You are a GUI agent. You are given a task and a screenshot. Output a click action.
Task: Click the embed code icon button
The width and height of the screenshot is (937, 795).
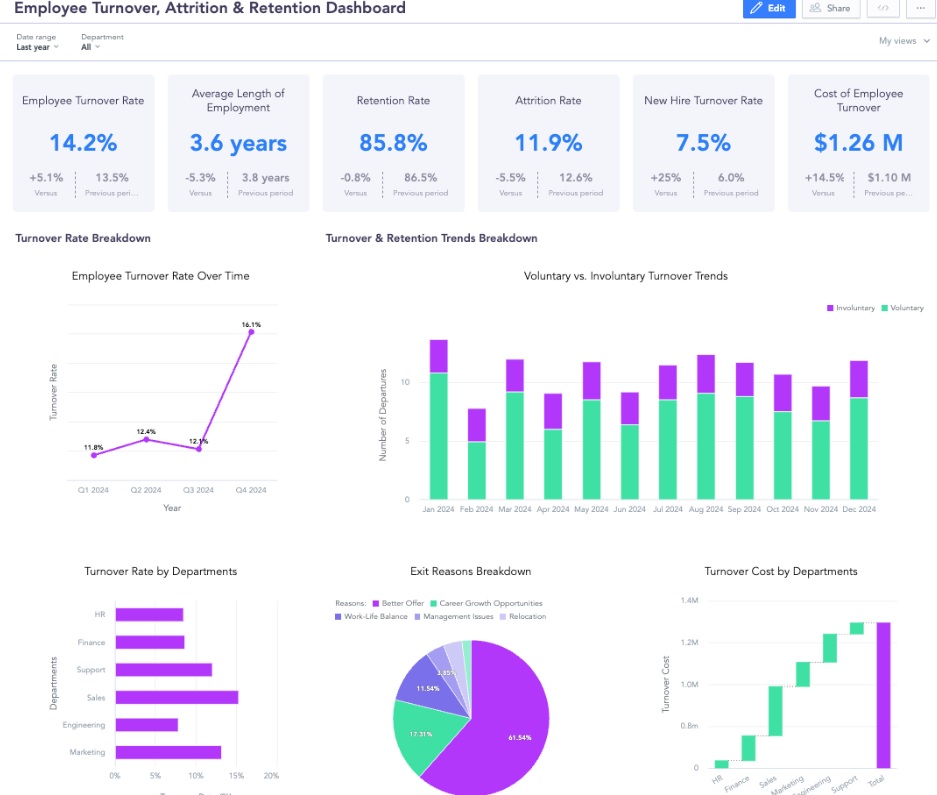click(882, 8)
